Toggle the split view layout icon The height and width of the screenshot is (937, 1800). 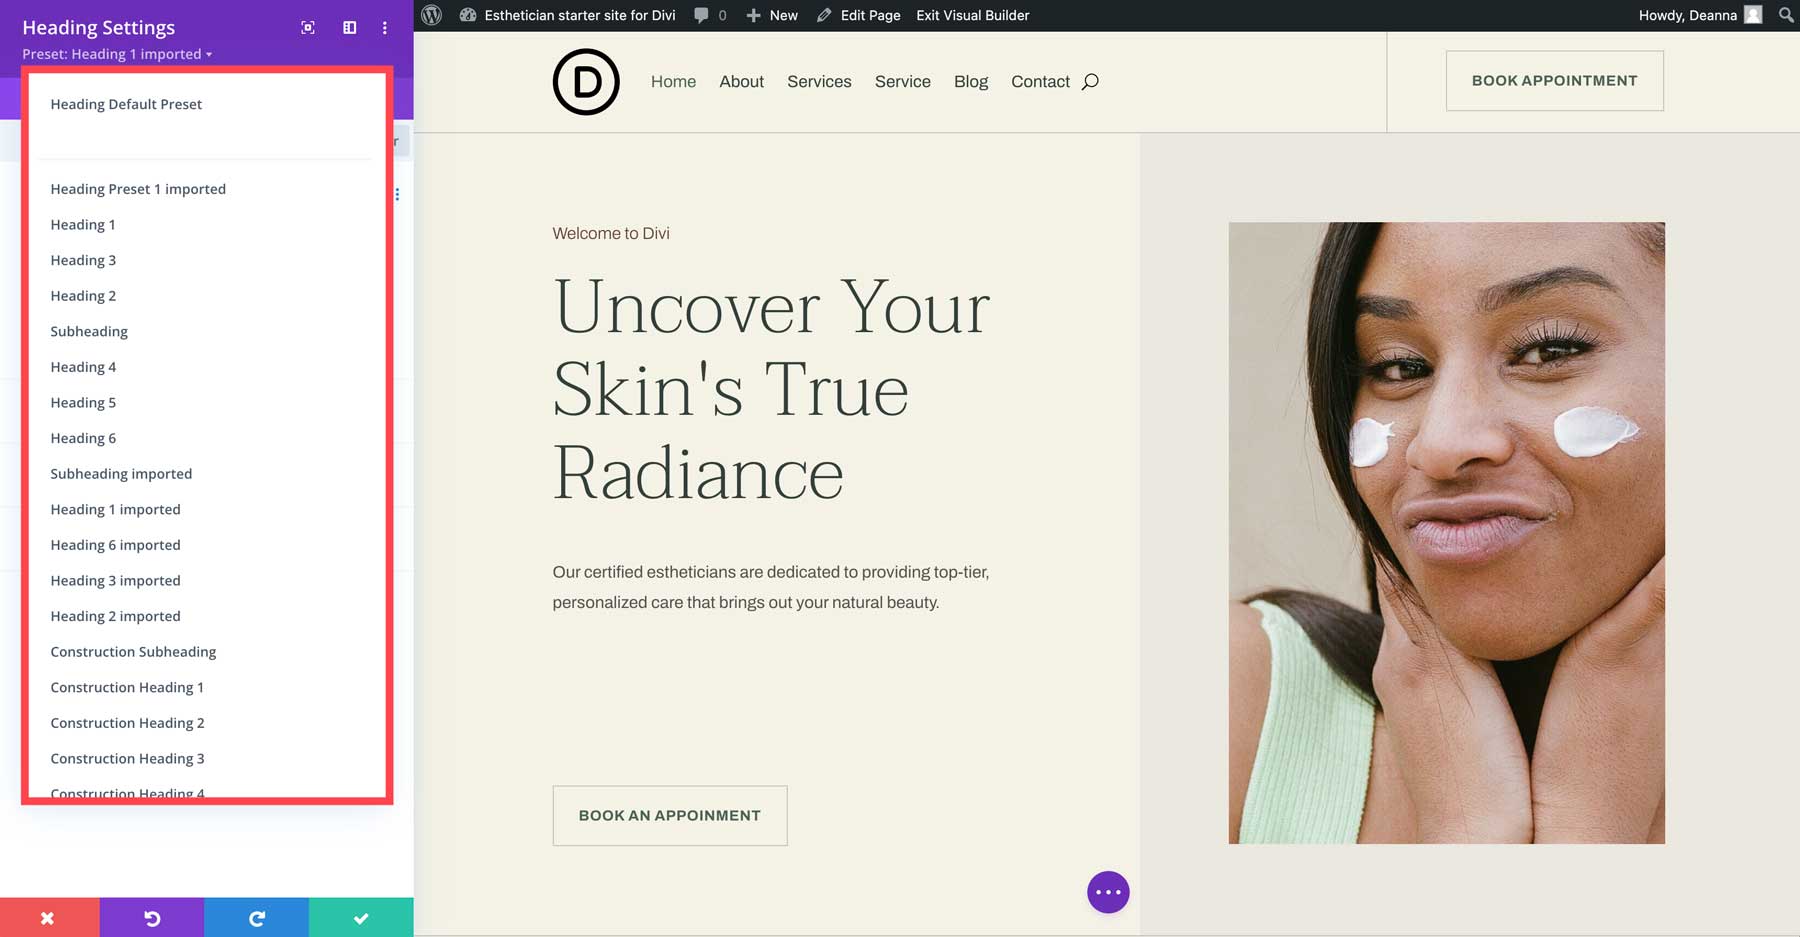[x=348, y=28]
